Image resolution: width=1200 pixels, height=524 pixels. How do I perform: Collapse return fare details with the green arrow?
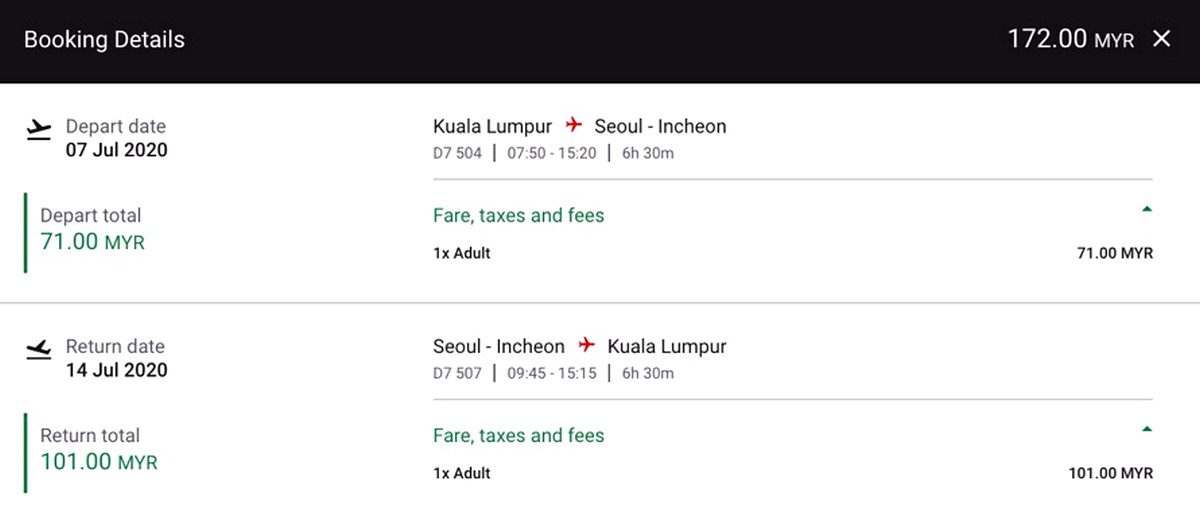point(1146,429)
